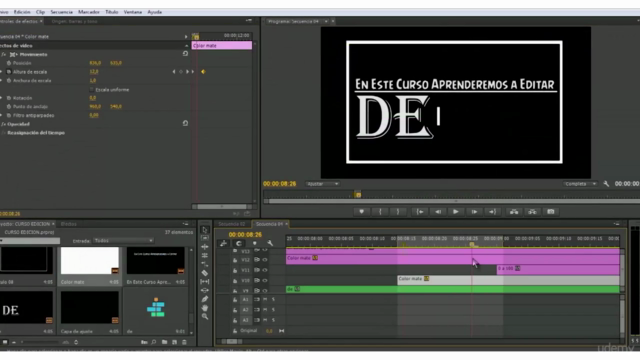Viewport: 640px width, 360px height.
Task: Select the Razor tool
Action: 205,273
